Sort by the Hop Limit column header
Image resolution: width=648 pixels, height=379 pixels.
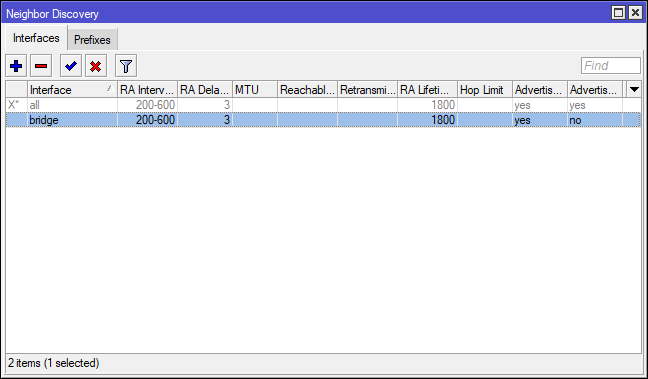coord(485,90)
